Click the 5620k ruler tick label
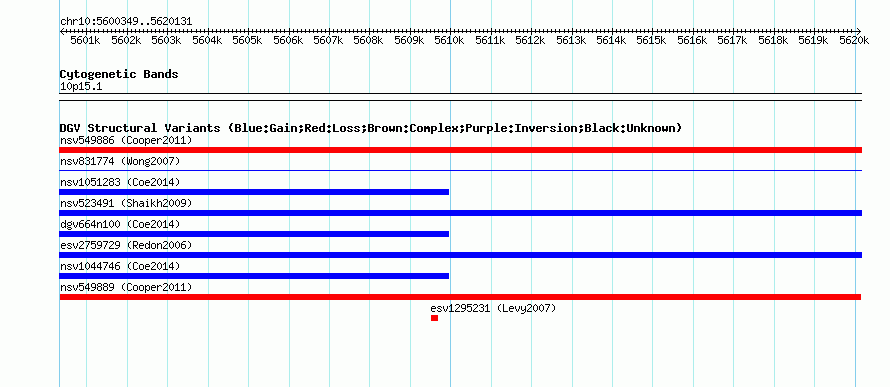Viewport: 890px width, 387px height. point(854,41)
